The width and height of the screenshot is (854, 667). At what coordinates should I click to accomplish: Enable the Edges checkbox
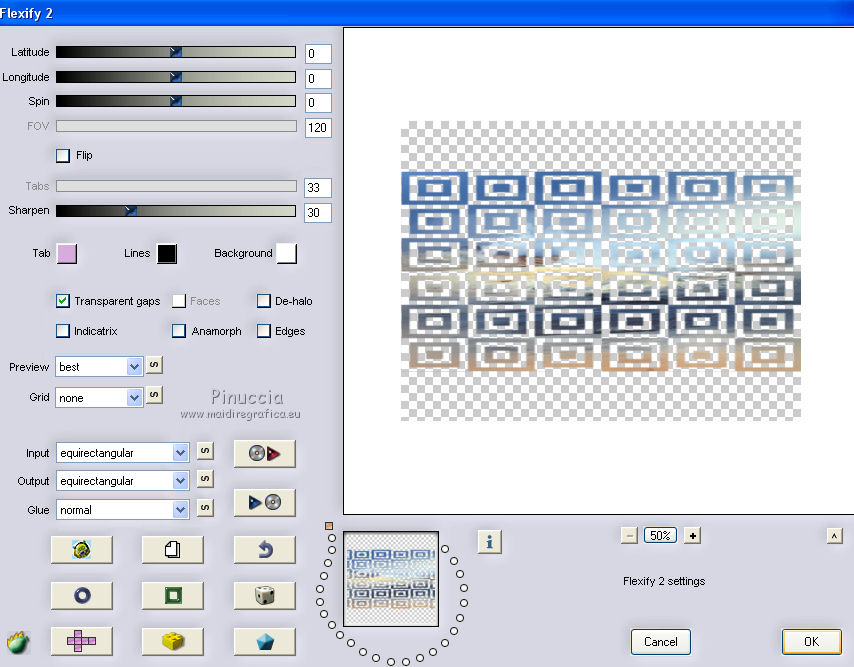click(264, 331)
